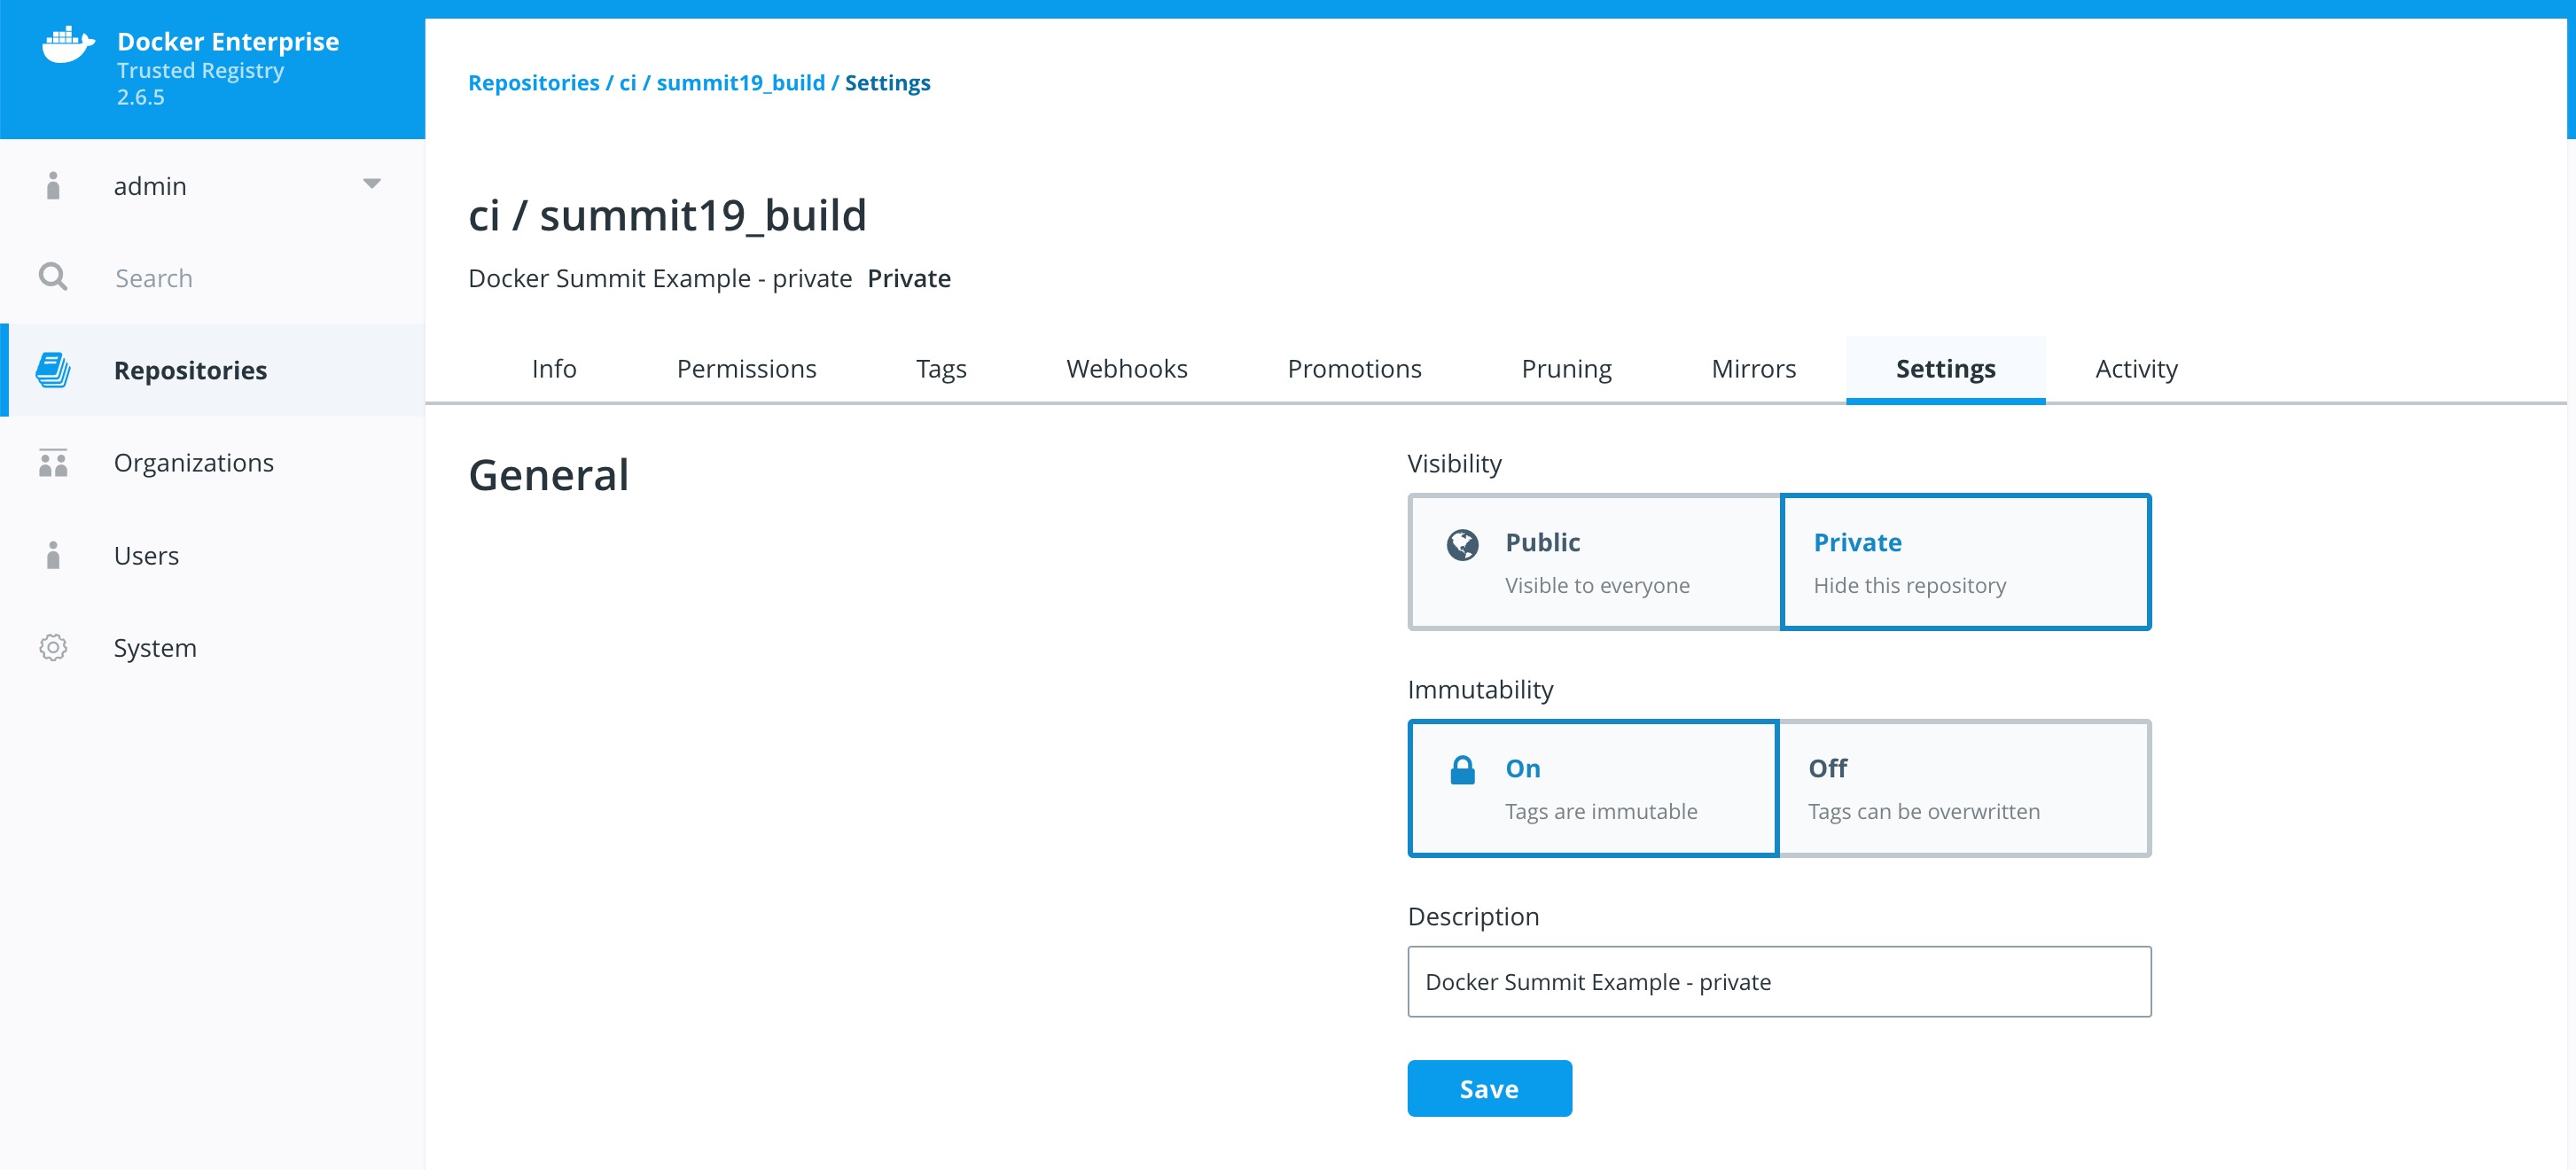Follow the Repositories breadcrumb link

(533, 83)
